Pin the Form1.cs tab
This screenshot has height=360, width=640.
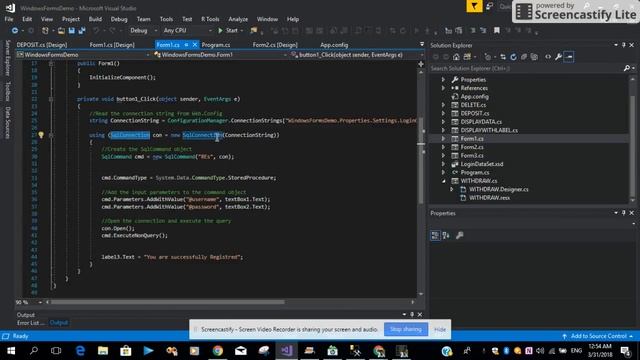tap(186, 45)
